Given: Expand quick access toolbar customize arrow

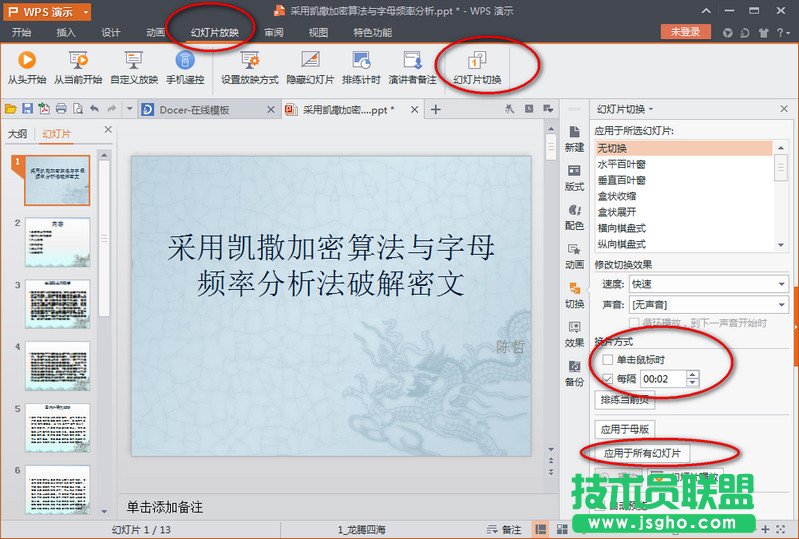Looking at the screenshot, I should coord(129,109).
